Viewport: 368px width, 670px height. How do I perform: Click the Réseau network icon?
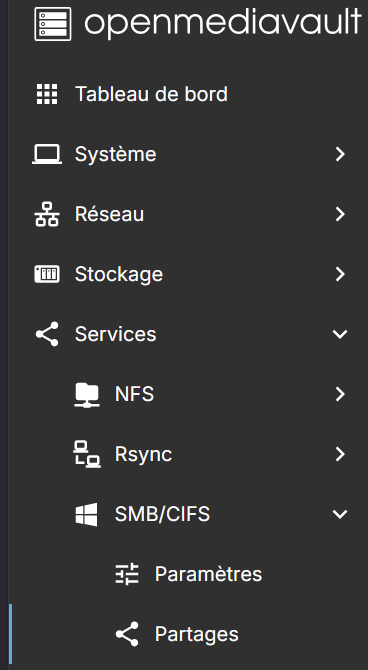click(x=47, y=214)
